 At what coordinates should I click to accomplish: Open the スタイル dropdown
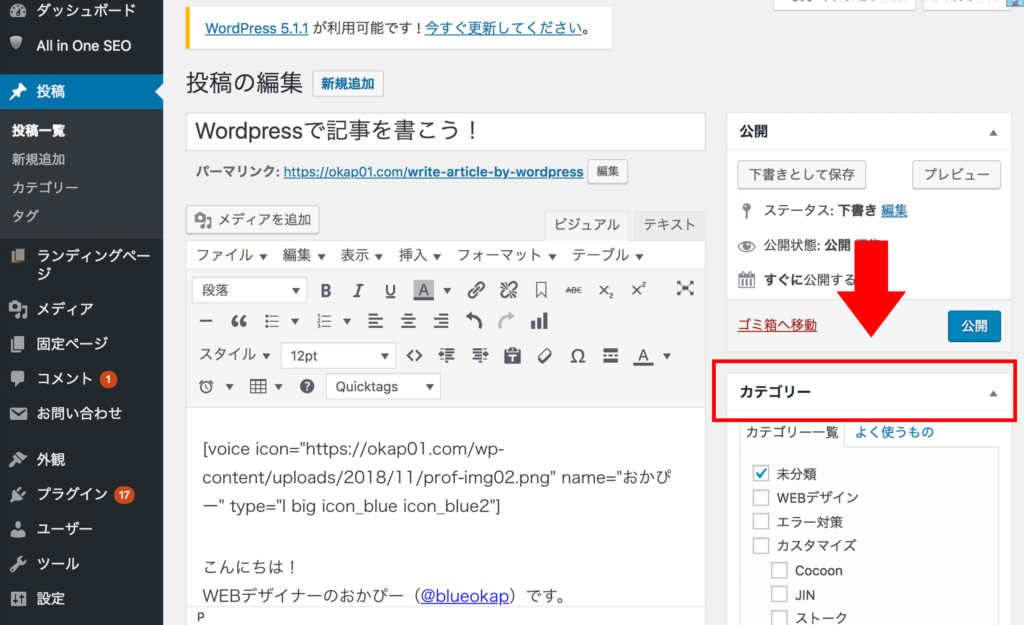234,355
